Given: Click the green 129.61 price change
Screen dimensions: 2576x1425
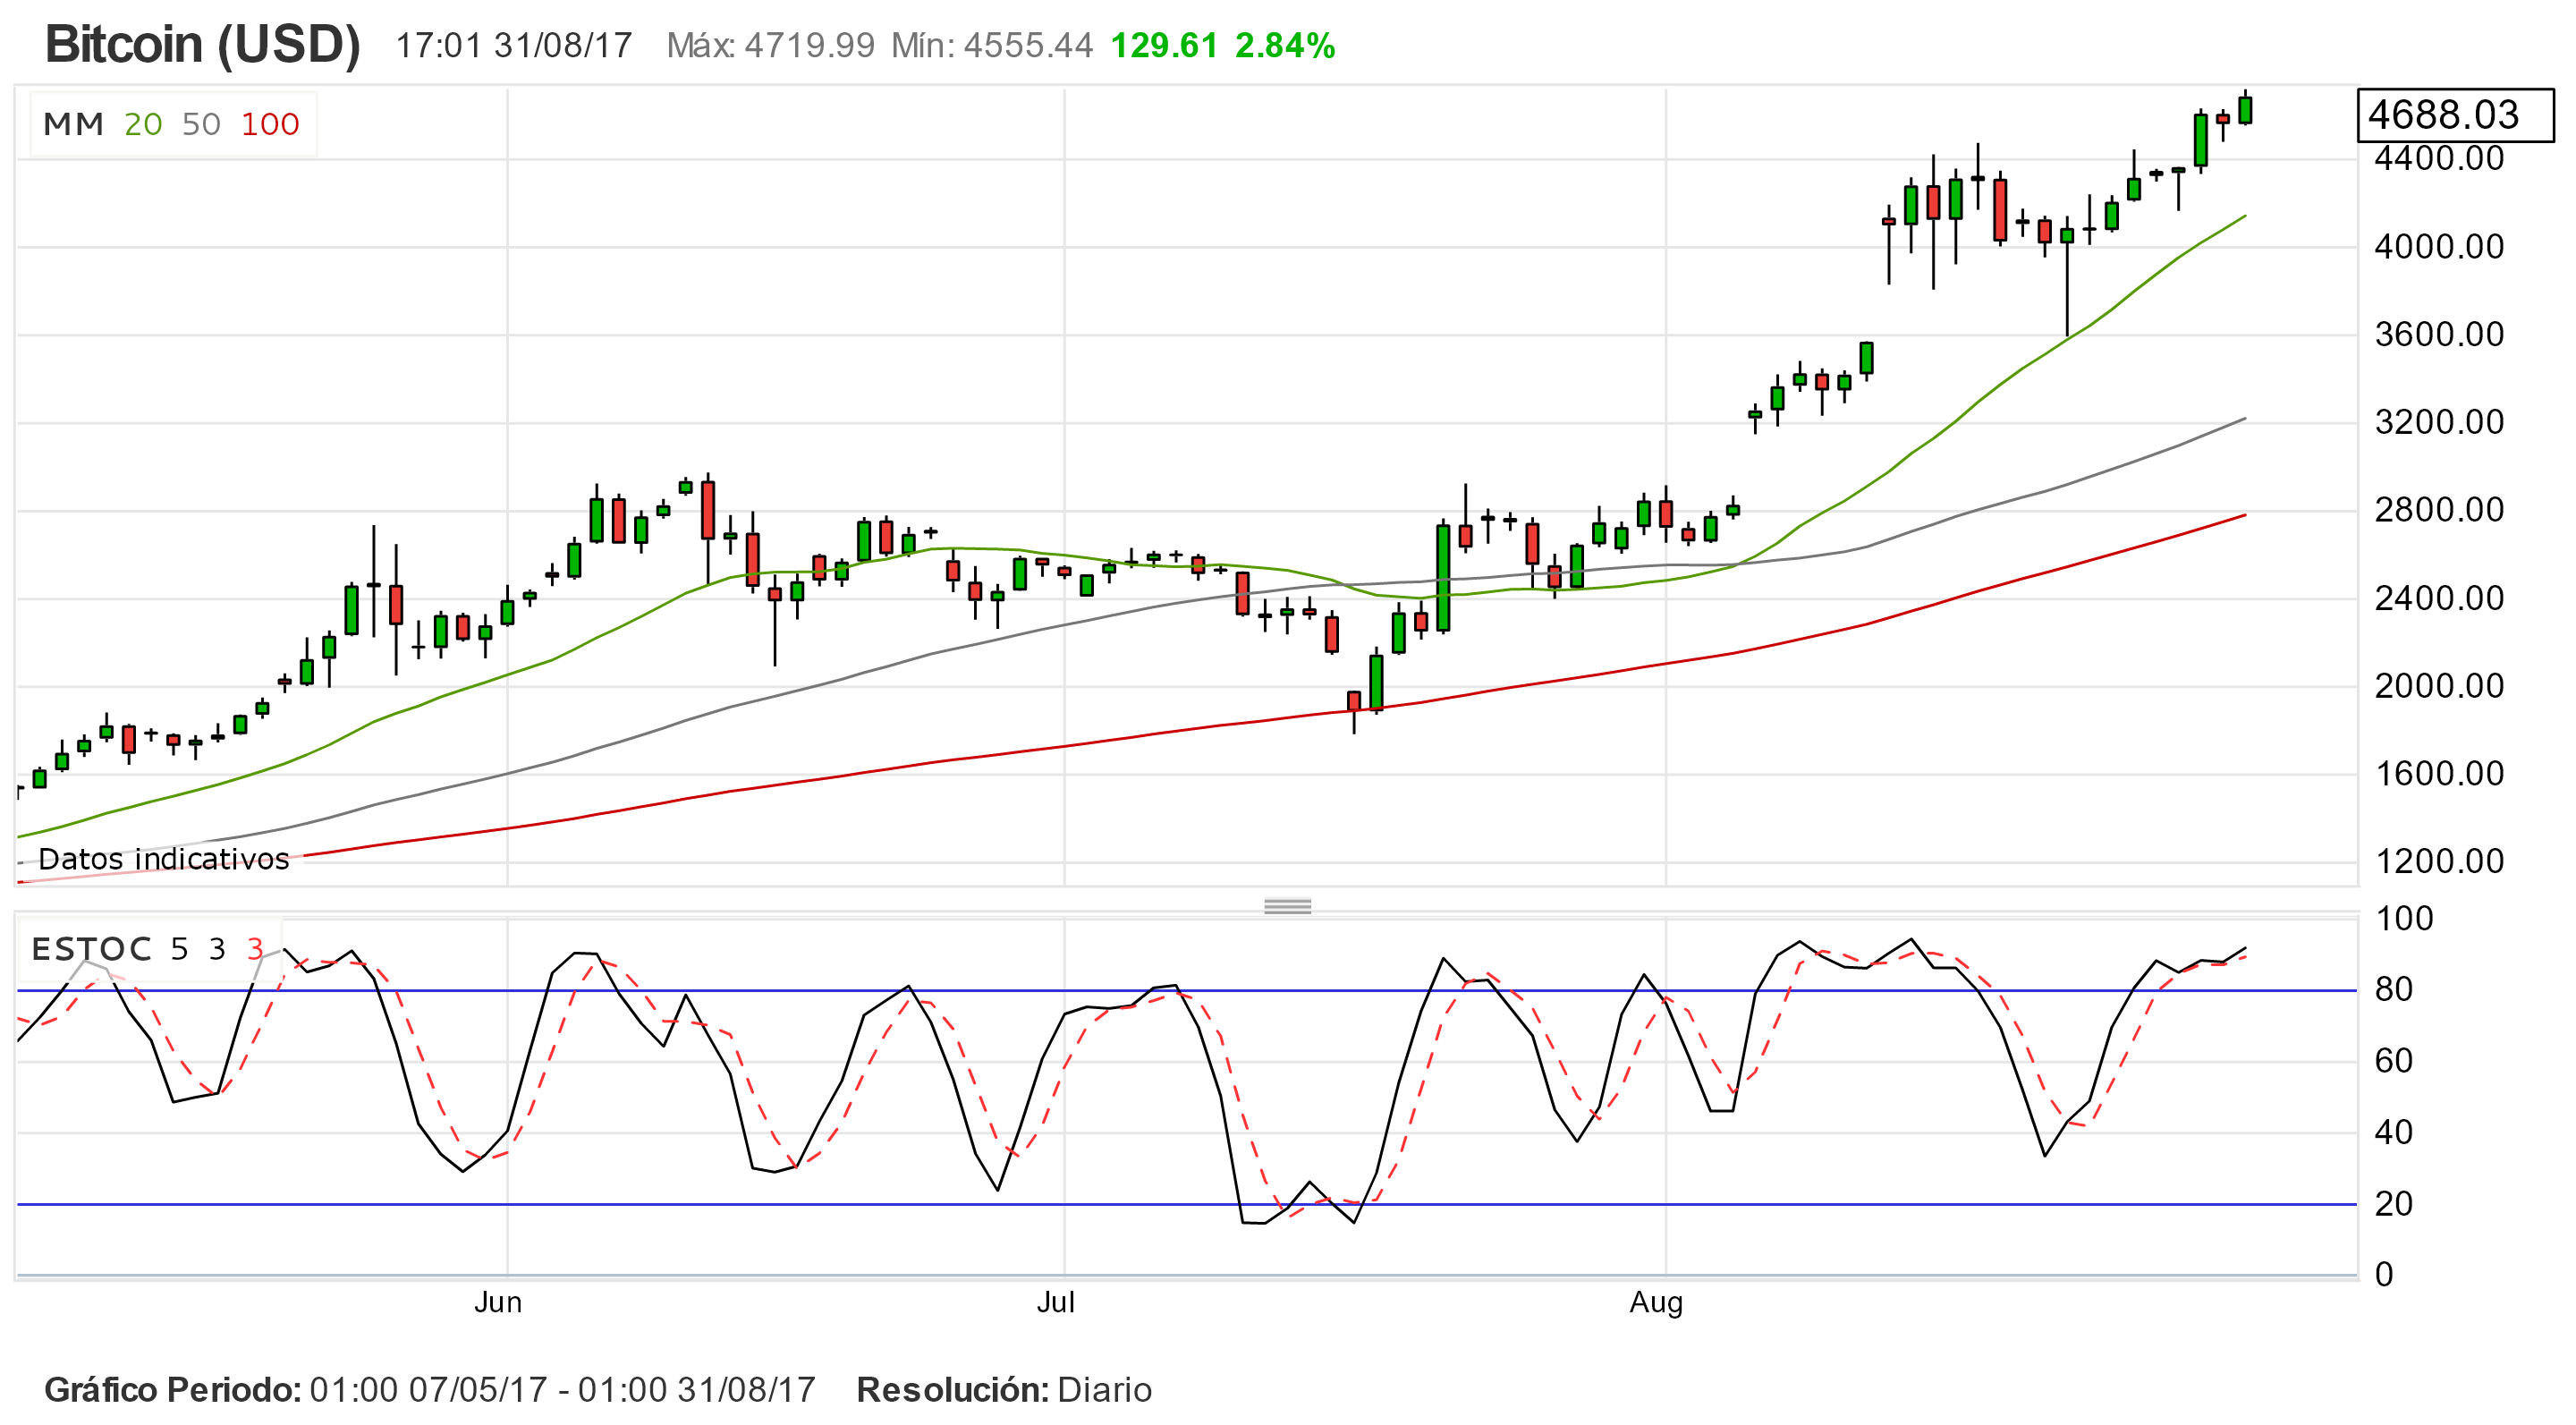Looking at the screenshot, I should pos(1164,46).
